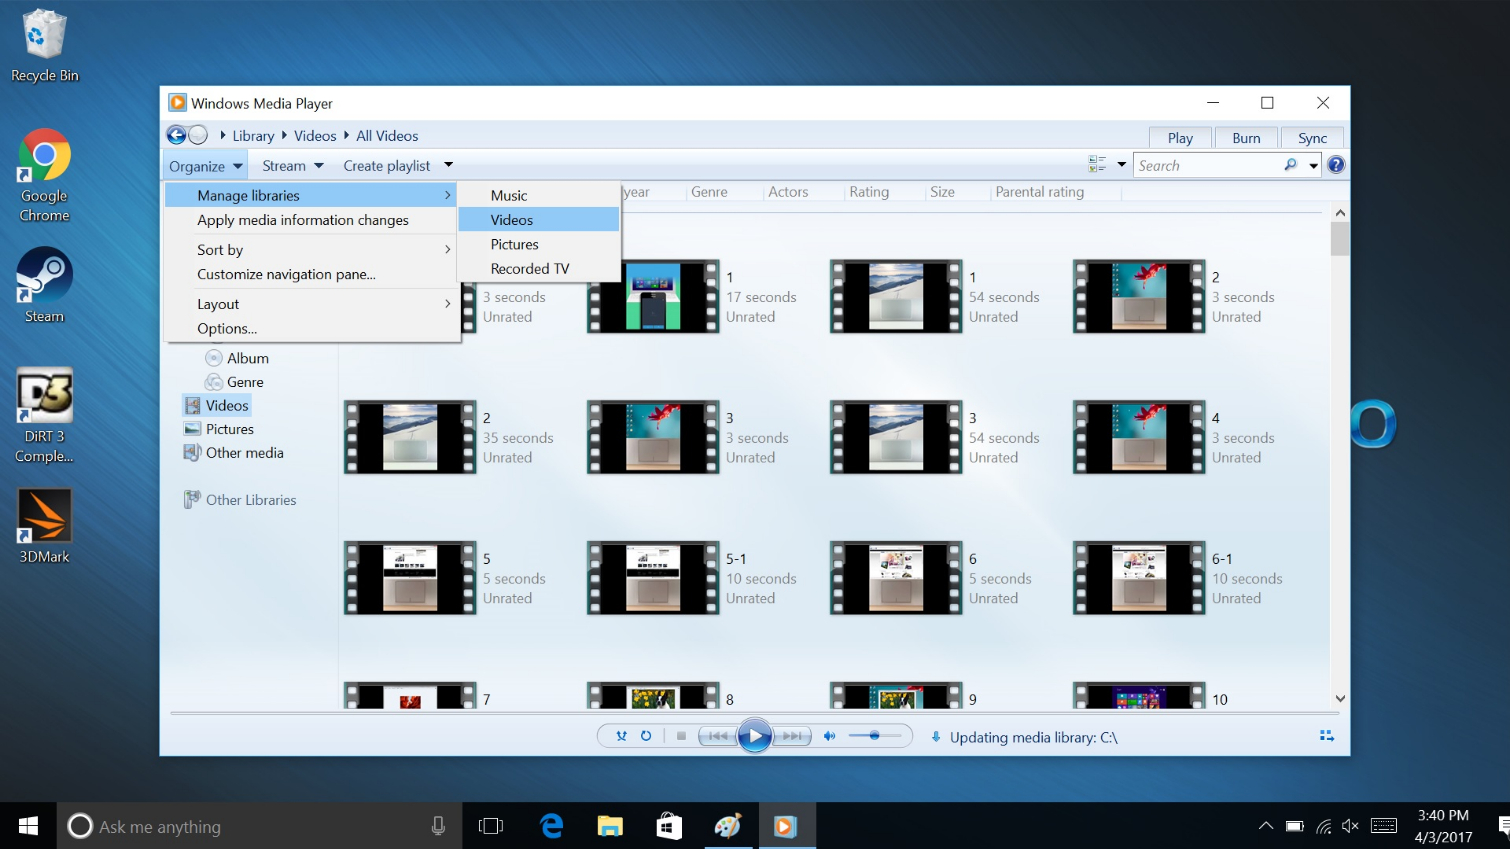This screenshot has width=1510, height=849.
Task: Open Options from Organize menu
Action: click(x=311, y=328)
